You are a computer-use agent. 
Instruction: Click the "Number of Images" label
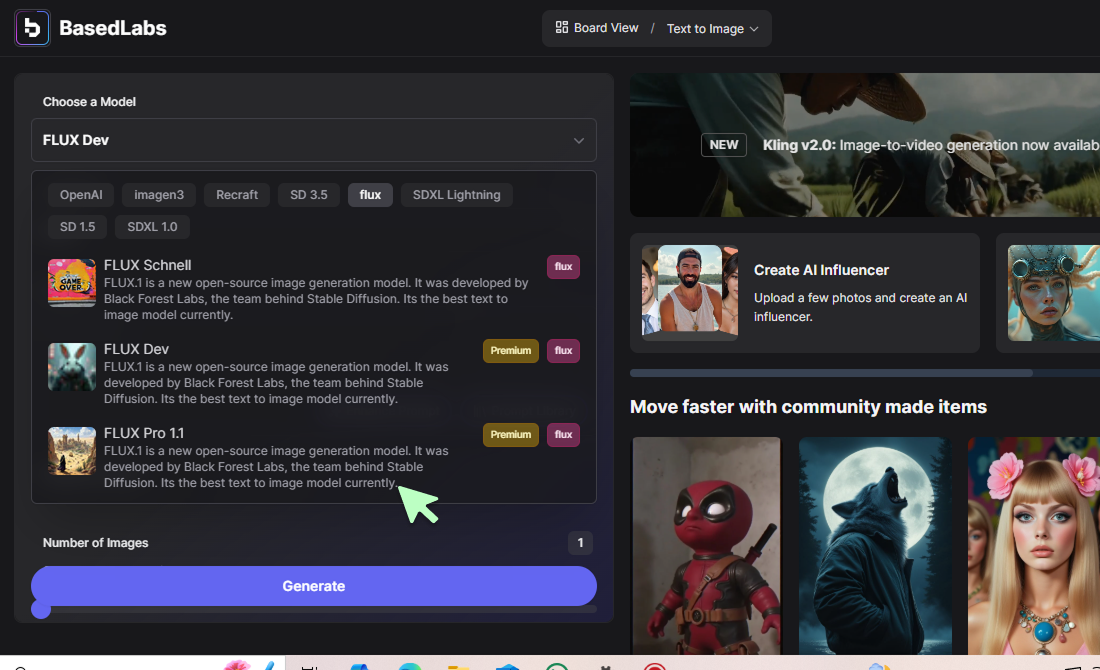pos(95,543)
